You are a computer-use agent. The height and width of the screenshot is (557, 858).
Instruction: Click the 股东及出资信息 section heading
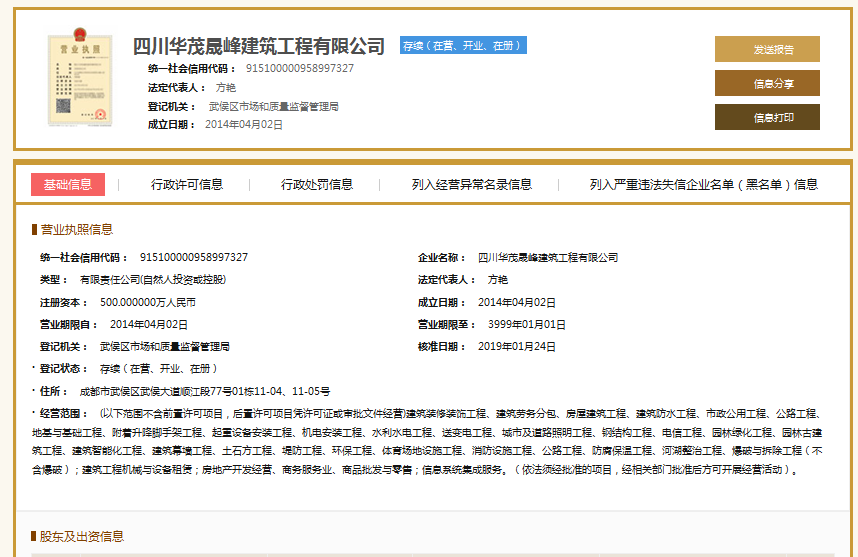pyautogui.click(x=82, y=536)
